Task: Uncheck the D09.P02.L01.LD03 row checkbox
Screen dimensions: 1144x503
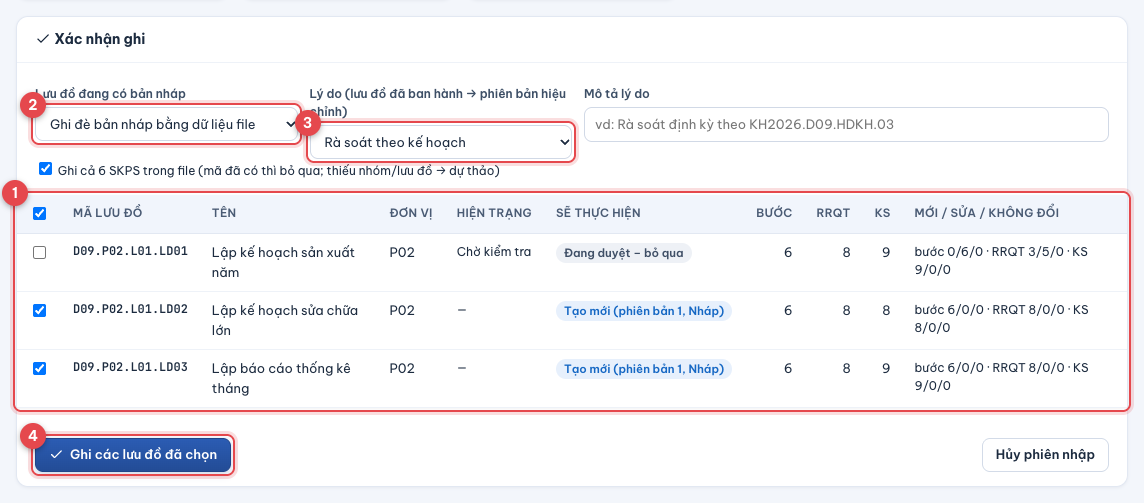Action: point(40,369)
